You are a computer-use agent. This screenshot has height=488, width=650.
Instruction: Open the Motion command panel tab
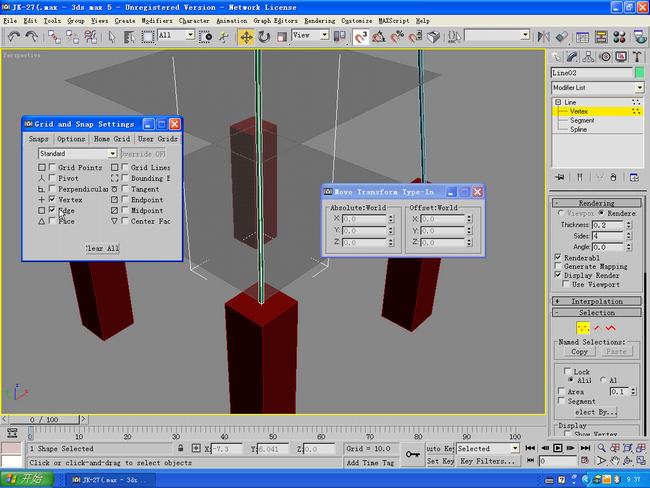click(x=605, y=57)
